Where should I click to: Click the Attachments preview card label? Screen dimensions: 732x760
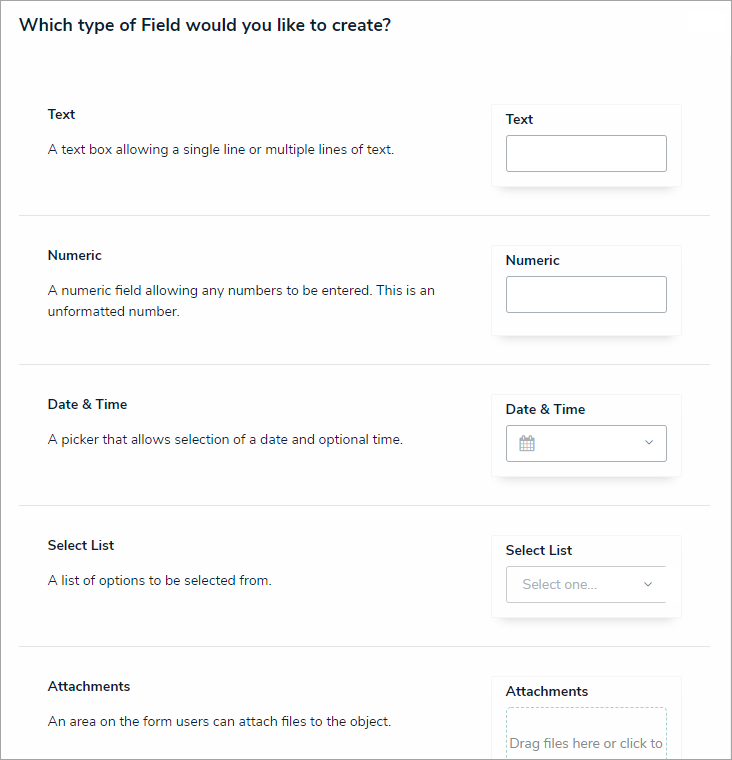(x=547, y=691)
